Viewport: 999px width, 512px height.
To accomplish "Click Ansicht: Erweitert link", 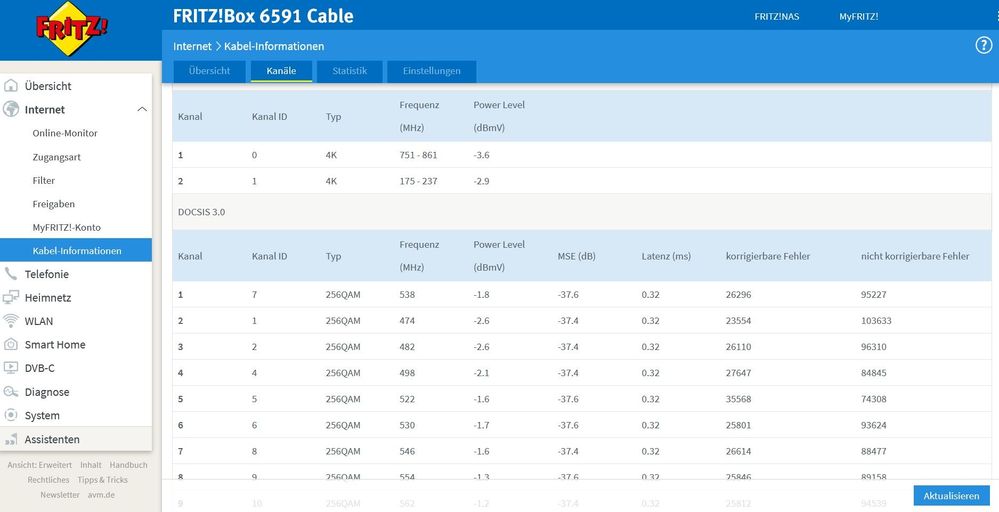I will pos(40,465).
